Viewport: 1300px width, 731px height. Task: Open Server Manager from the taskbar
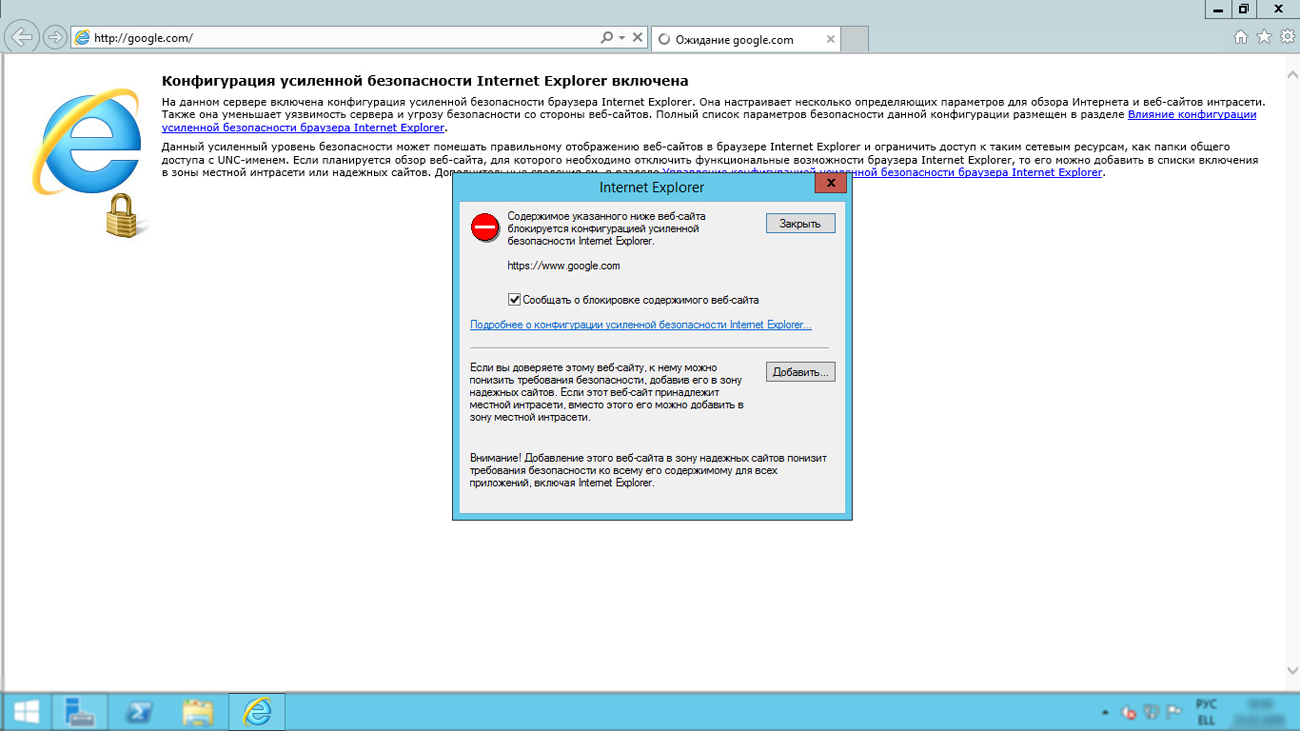click(79, 712)
